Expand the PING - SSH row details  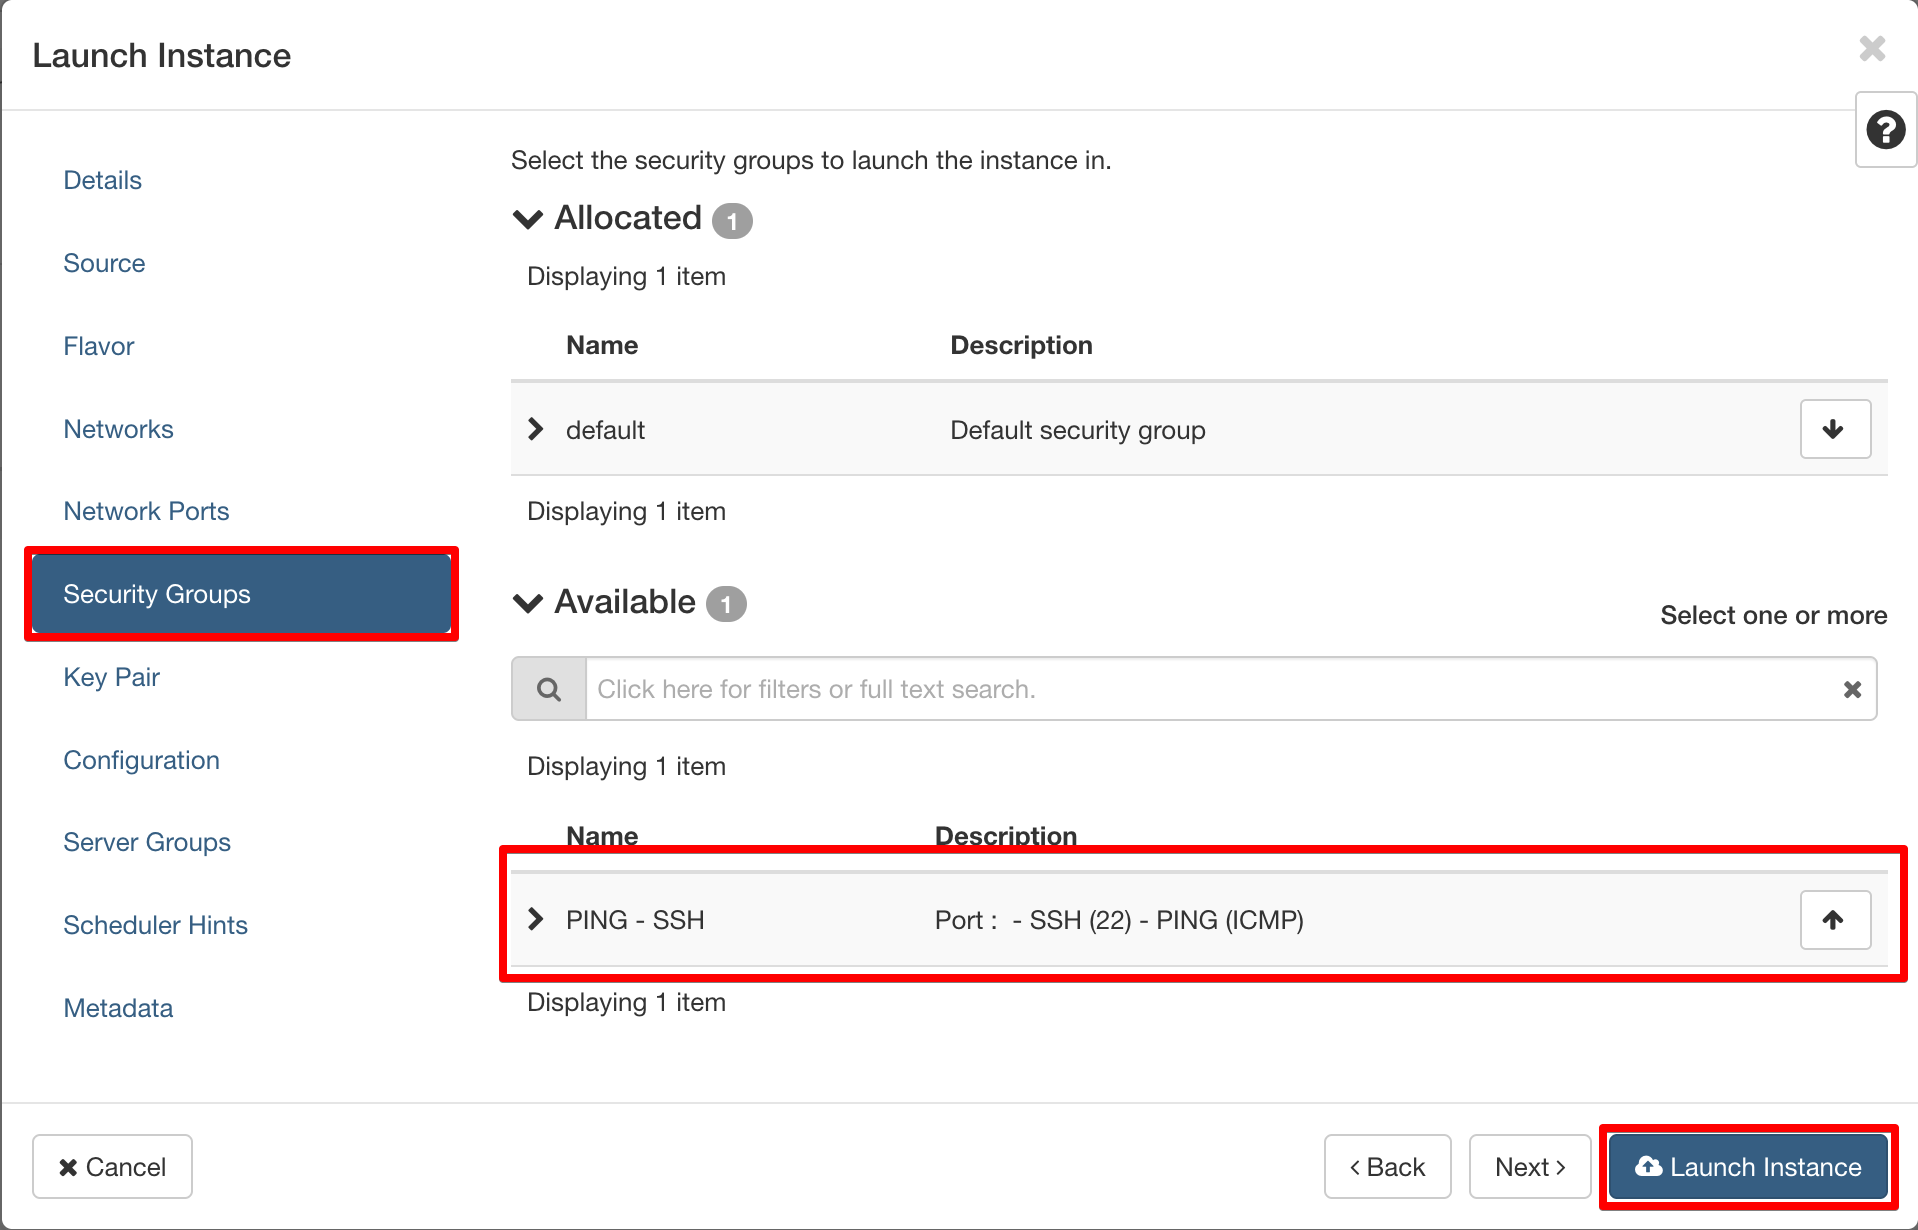point(536,920)
